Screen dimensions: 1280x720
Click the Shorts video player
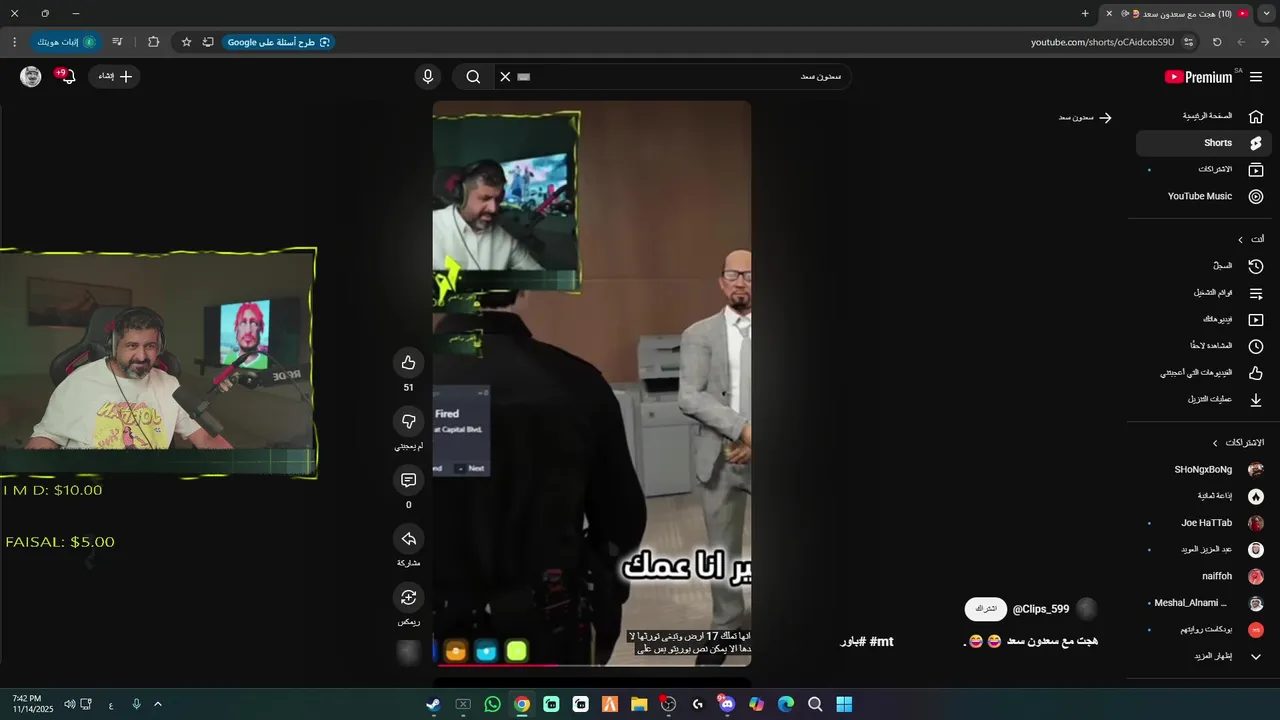(592, 383)
